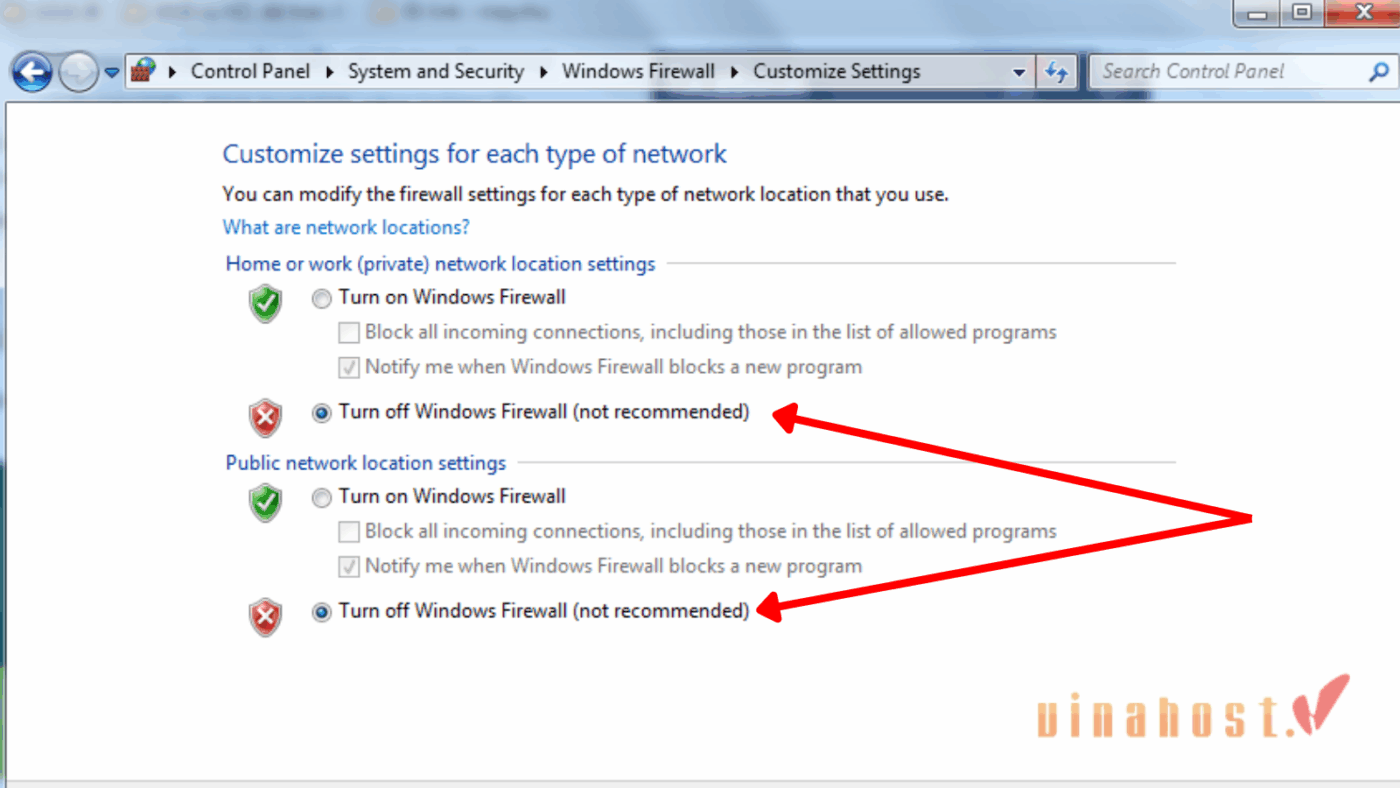Select Turn on Windows Firewall for public networks
Screen dimensions: 1400x788
pos(321,497)
